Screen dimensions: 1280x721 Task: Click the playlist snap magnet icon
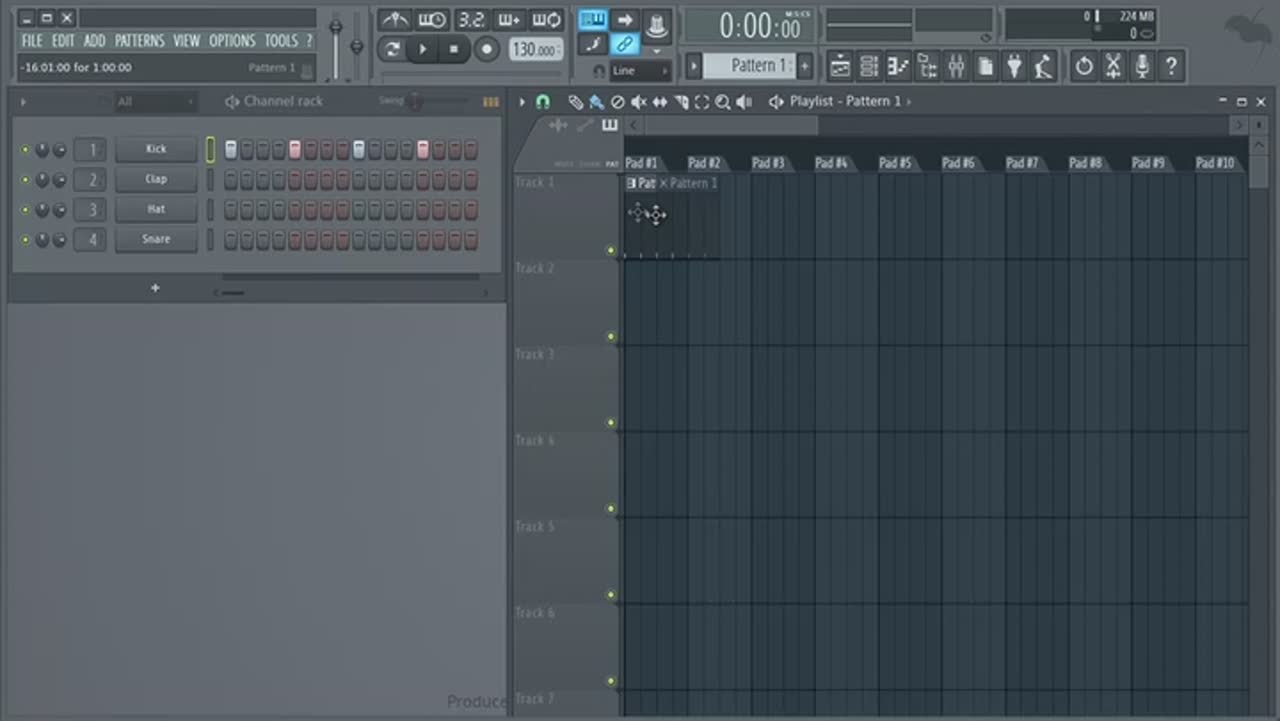pyautogui.click(x=543, y=102)
